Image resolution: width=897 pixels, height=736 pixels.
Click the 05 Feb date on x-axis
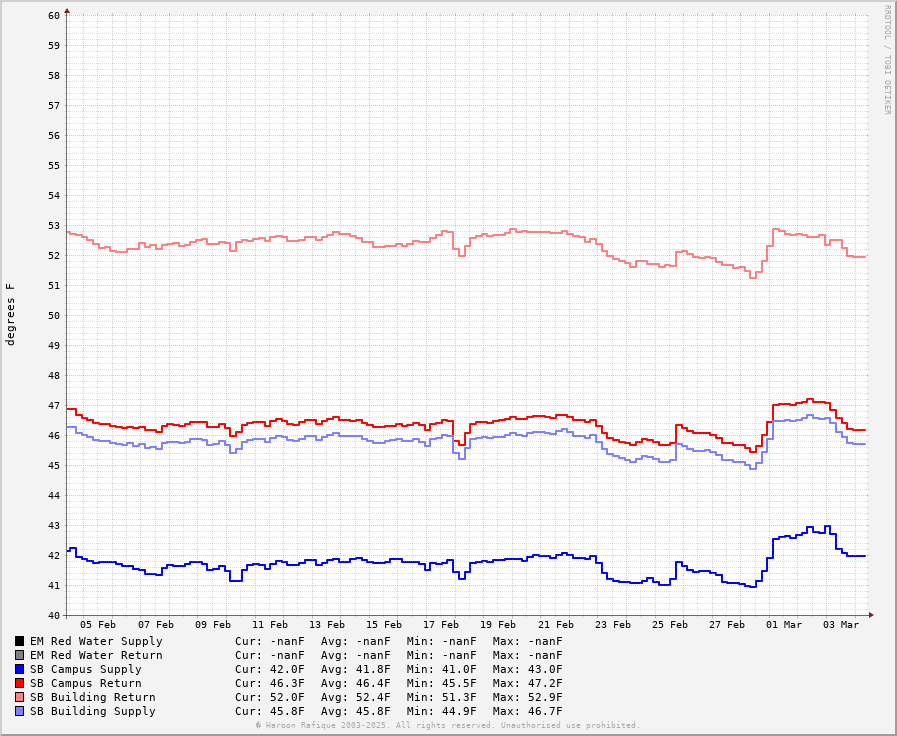coord(98,625)
